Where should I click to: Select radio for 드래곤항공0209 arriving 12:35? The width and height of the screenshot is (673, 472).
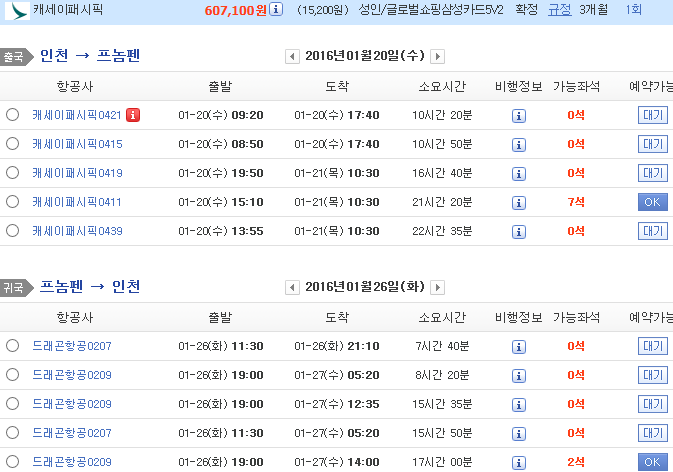pyautogui.click(x=12, y=403)
